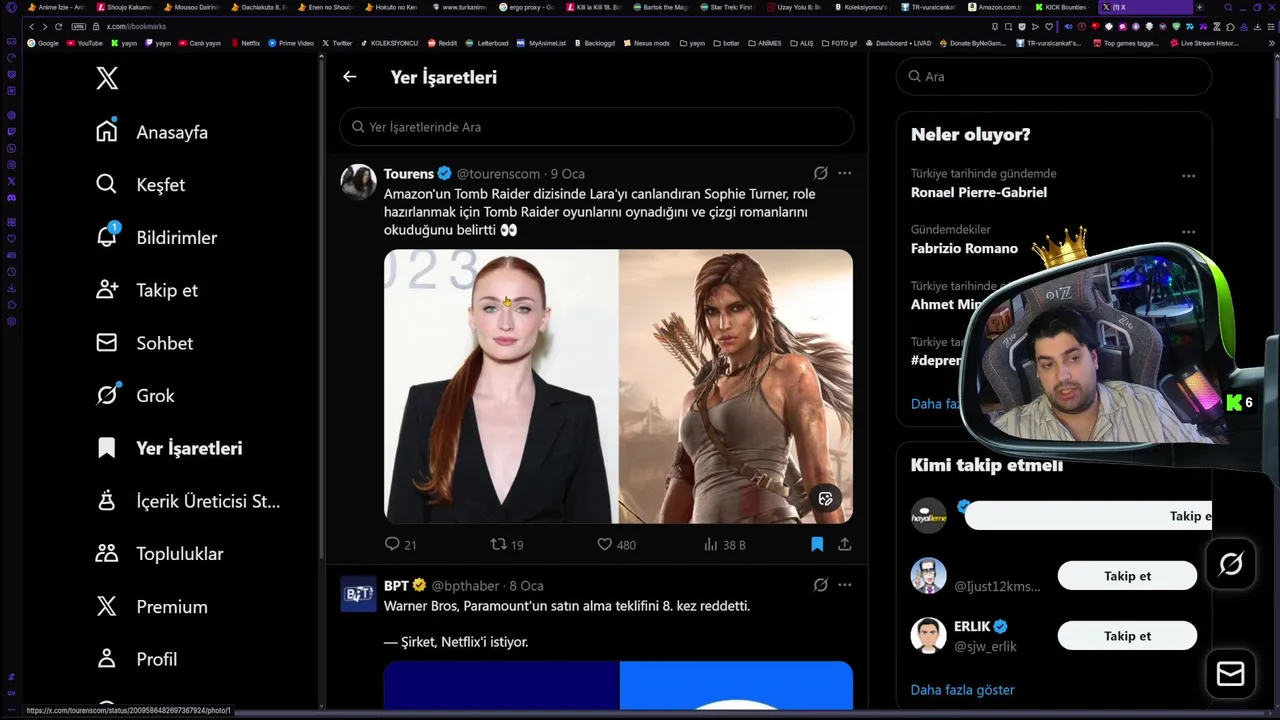
Task: Open the Fabrizio Romano trend
Action: tap(964, 248)
